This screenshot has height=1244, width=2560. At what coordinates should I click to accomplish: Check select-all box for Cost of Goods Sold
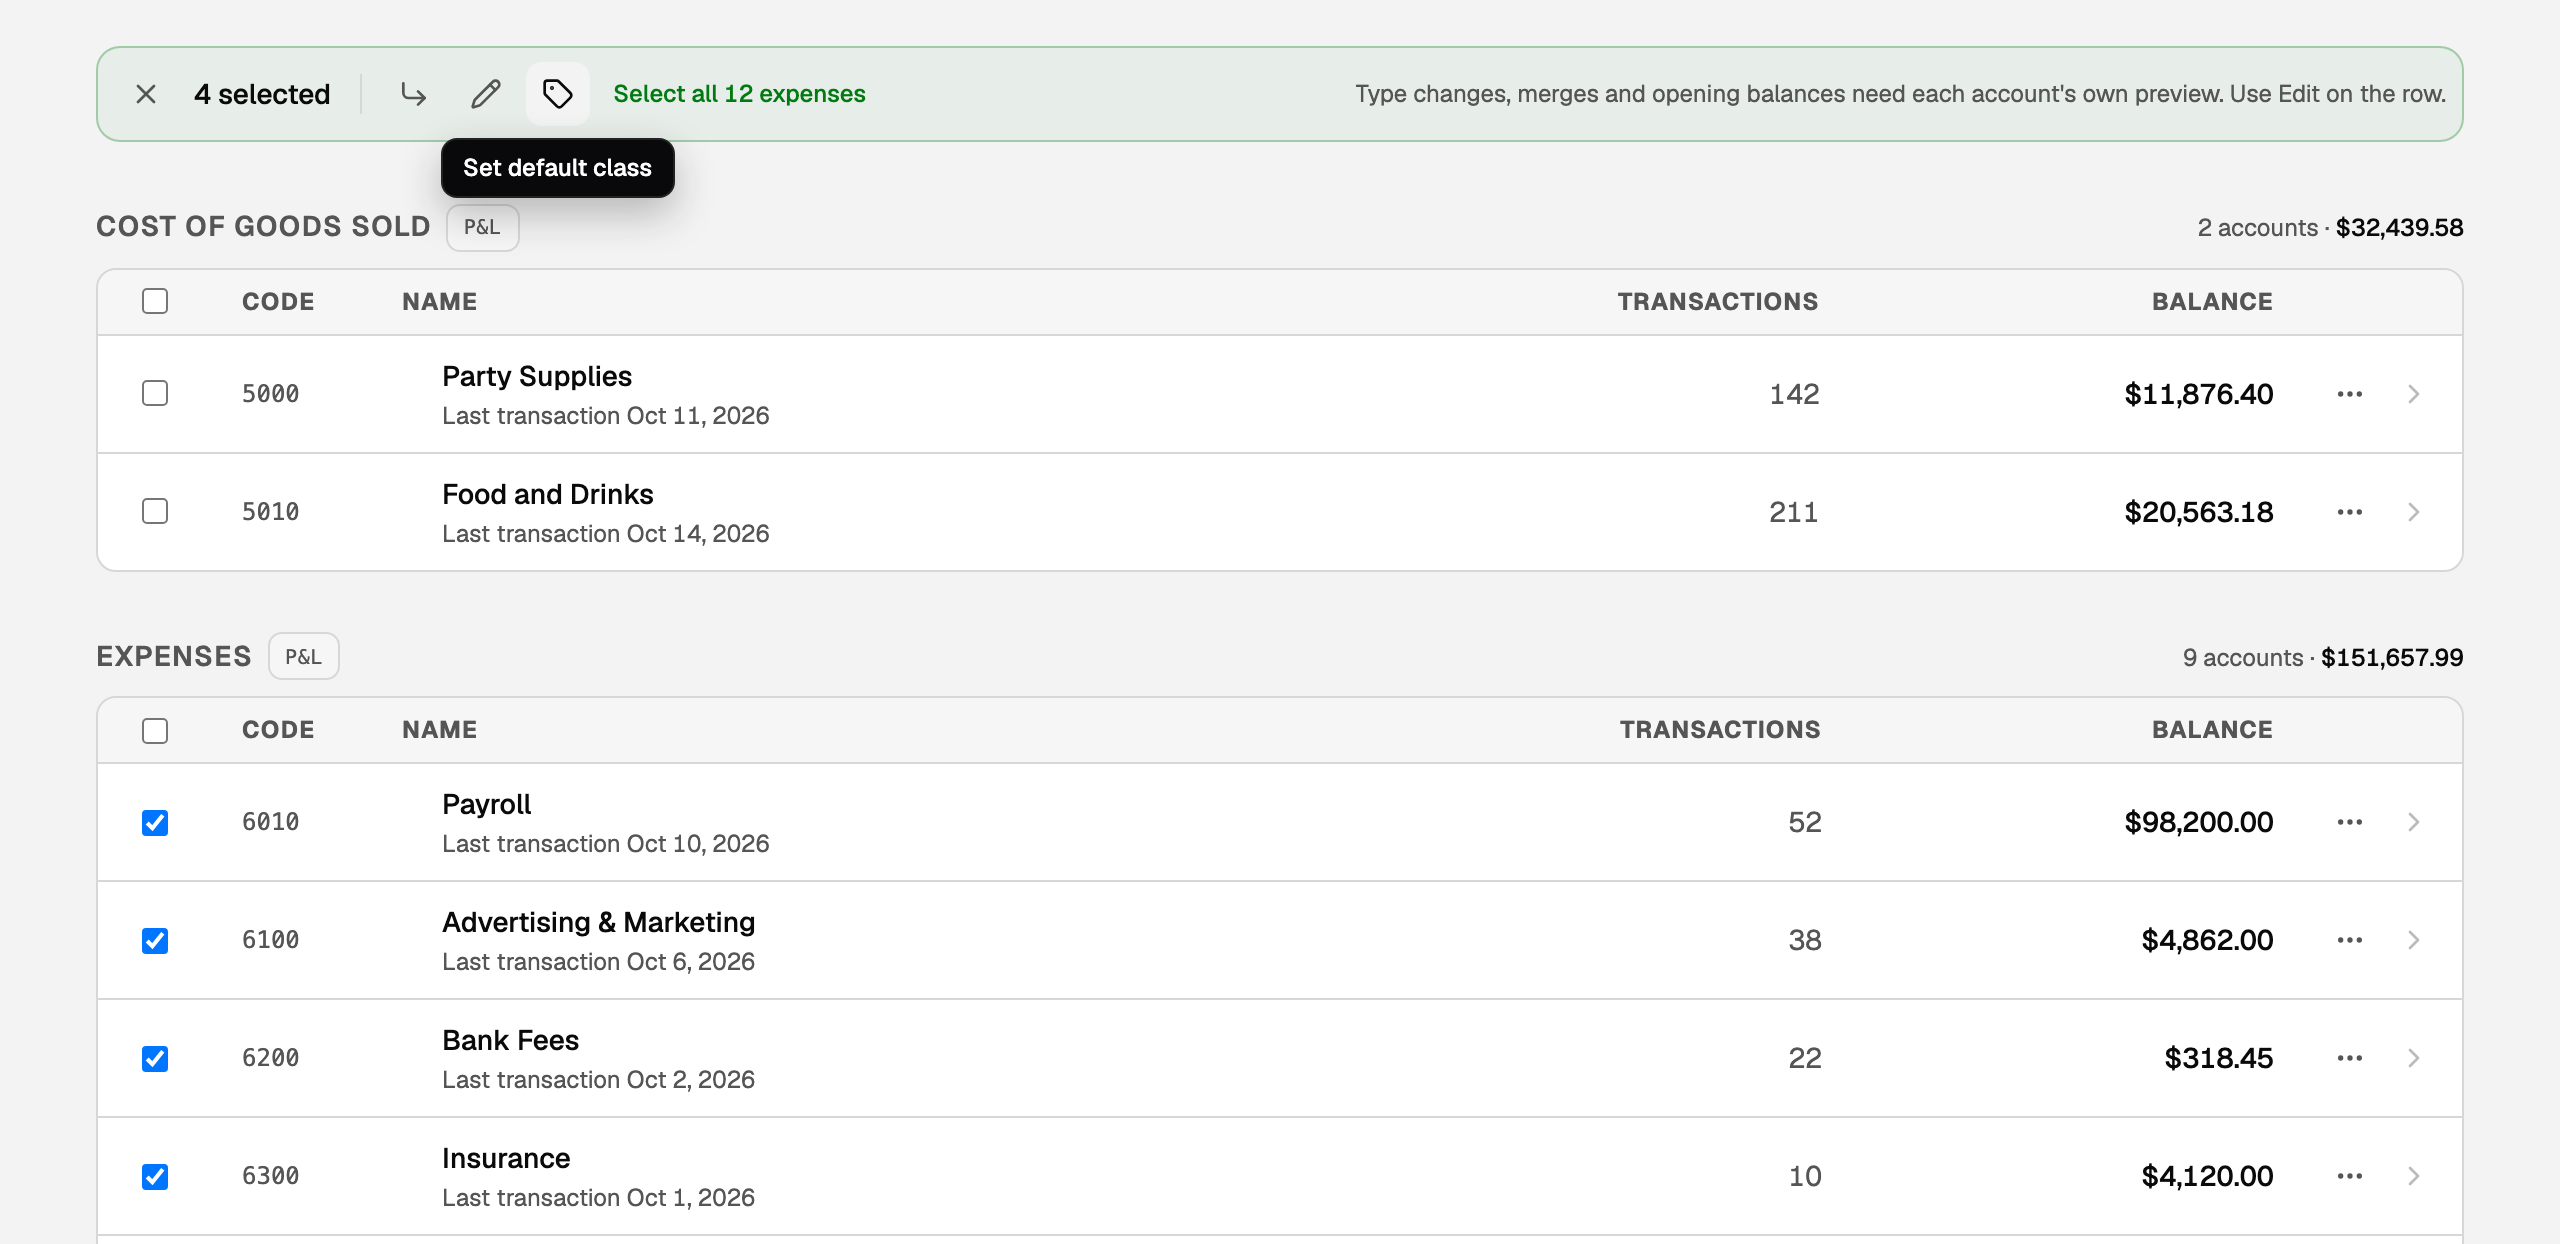pos(155,301)
